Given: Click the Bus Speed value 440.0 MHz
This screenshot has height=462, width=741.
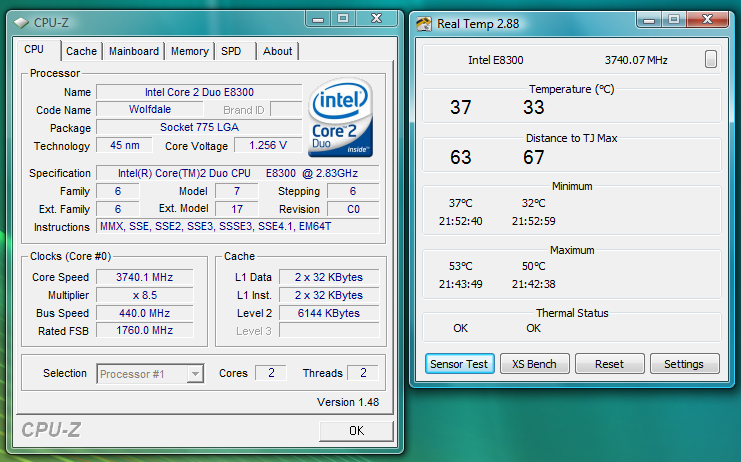Looking at the screenshot, I should click(145, 313).
